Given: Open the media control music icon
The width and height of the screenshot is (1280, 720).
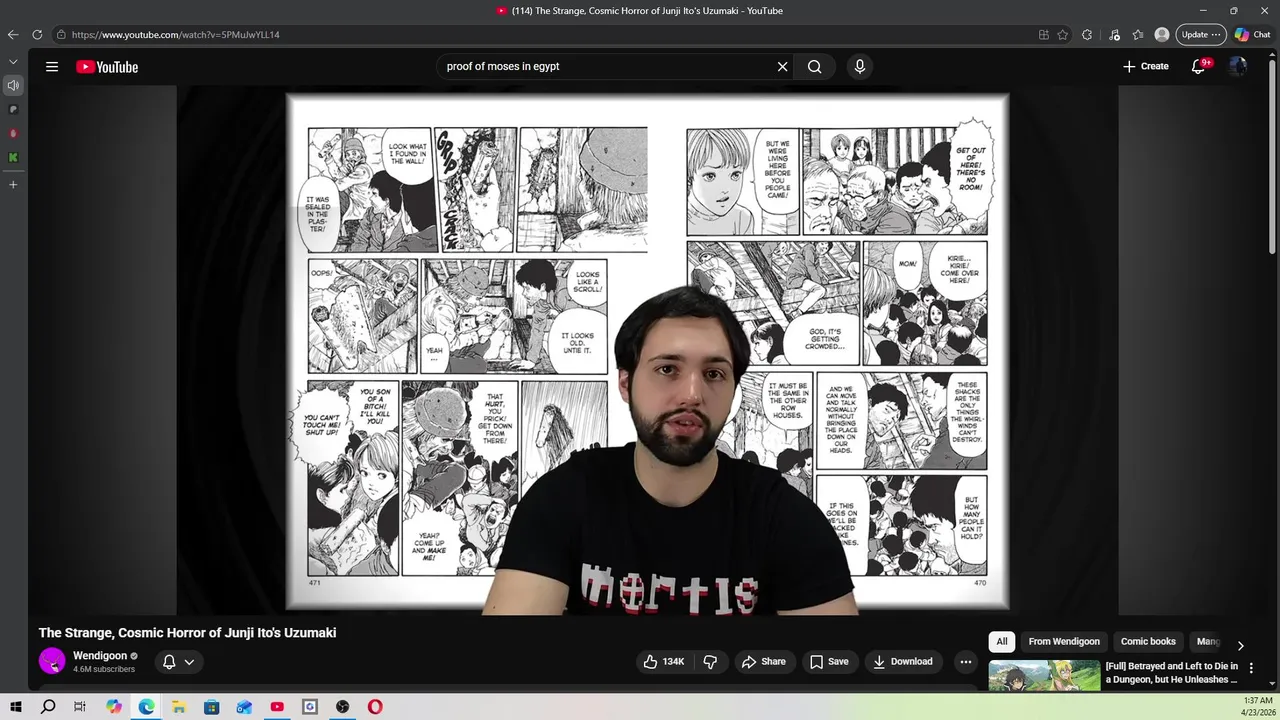Looking at the screenshot, I should tap(1114, 34).
